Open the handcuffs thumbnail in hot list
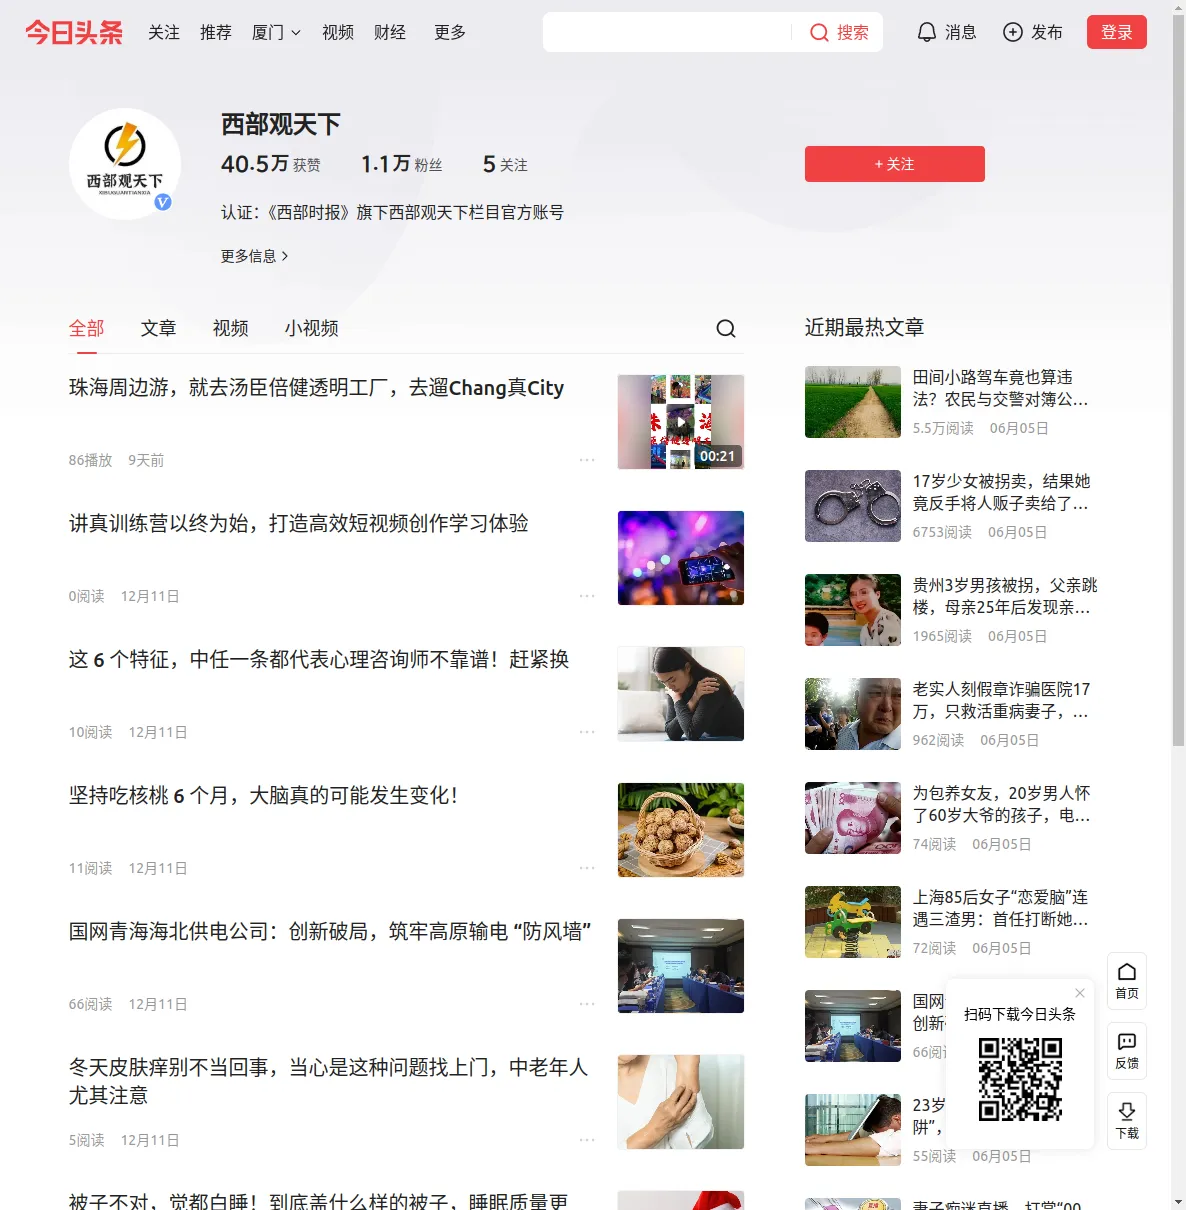1186x1210 pixels. coord(853,506)
